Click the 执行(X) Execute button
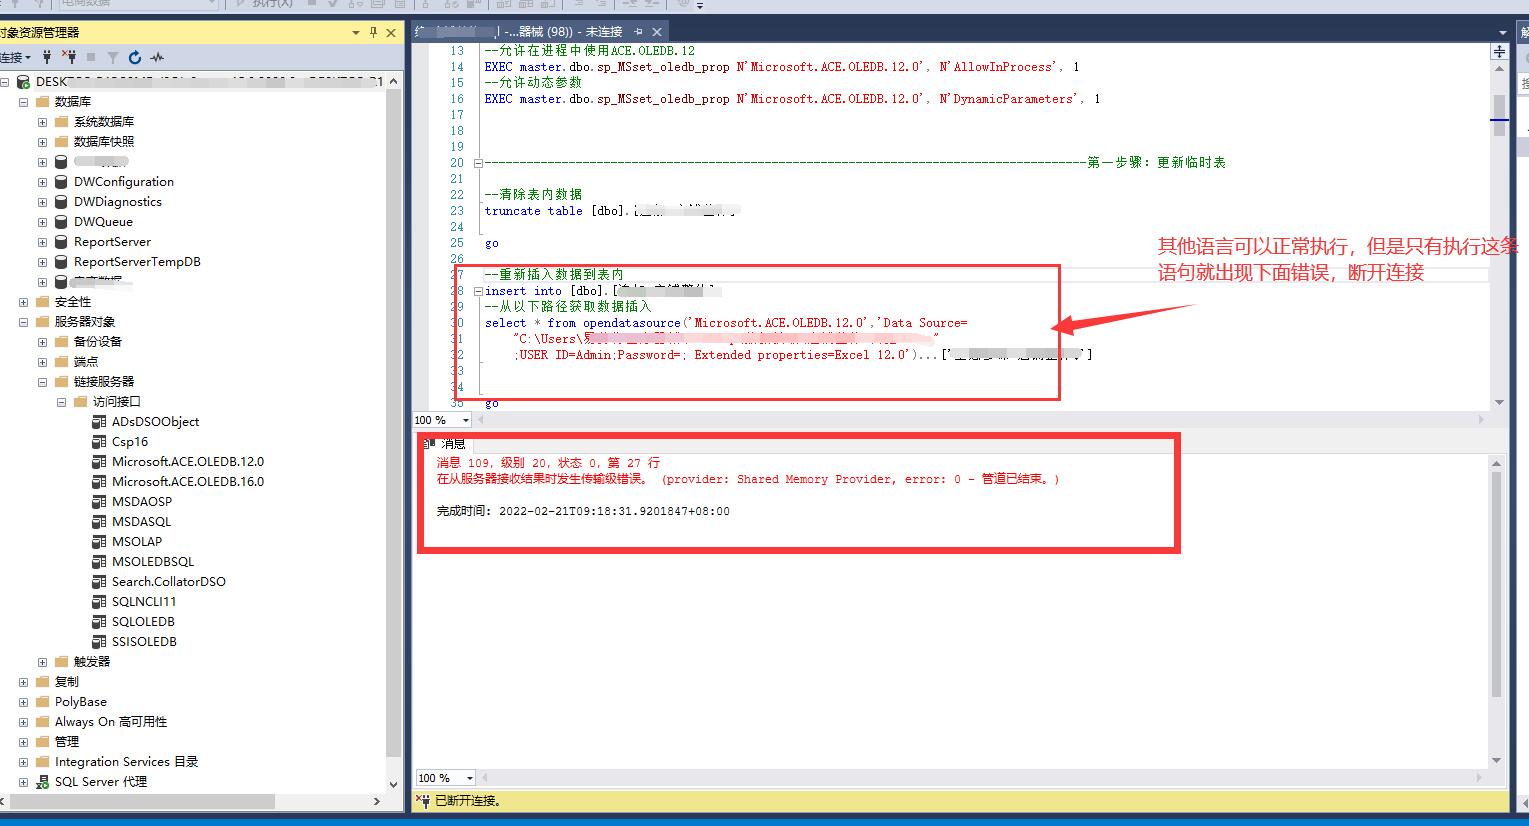Screen dimensions: 1529x826 (x=265, y=6)
